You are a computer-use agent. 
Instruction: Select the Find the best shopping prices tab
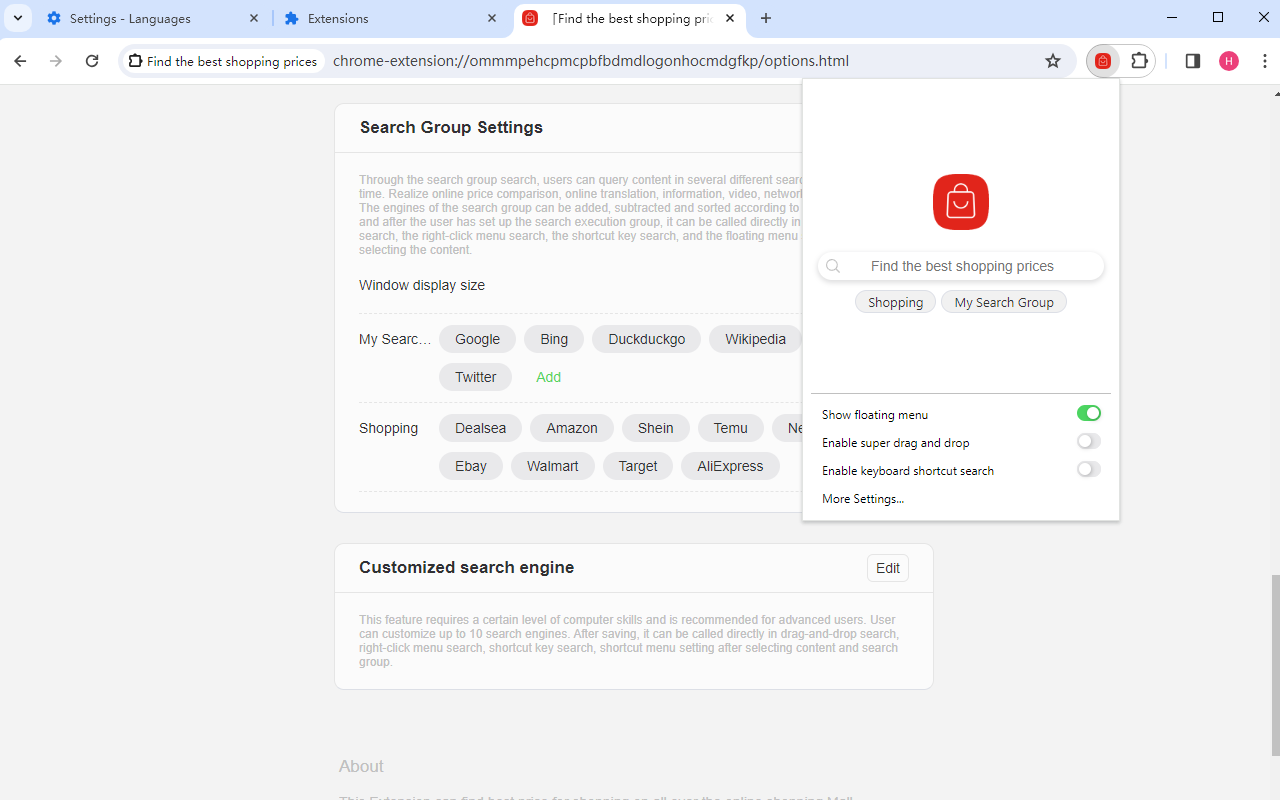(629, 18)
